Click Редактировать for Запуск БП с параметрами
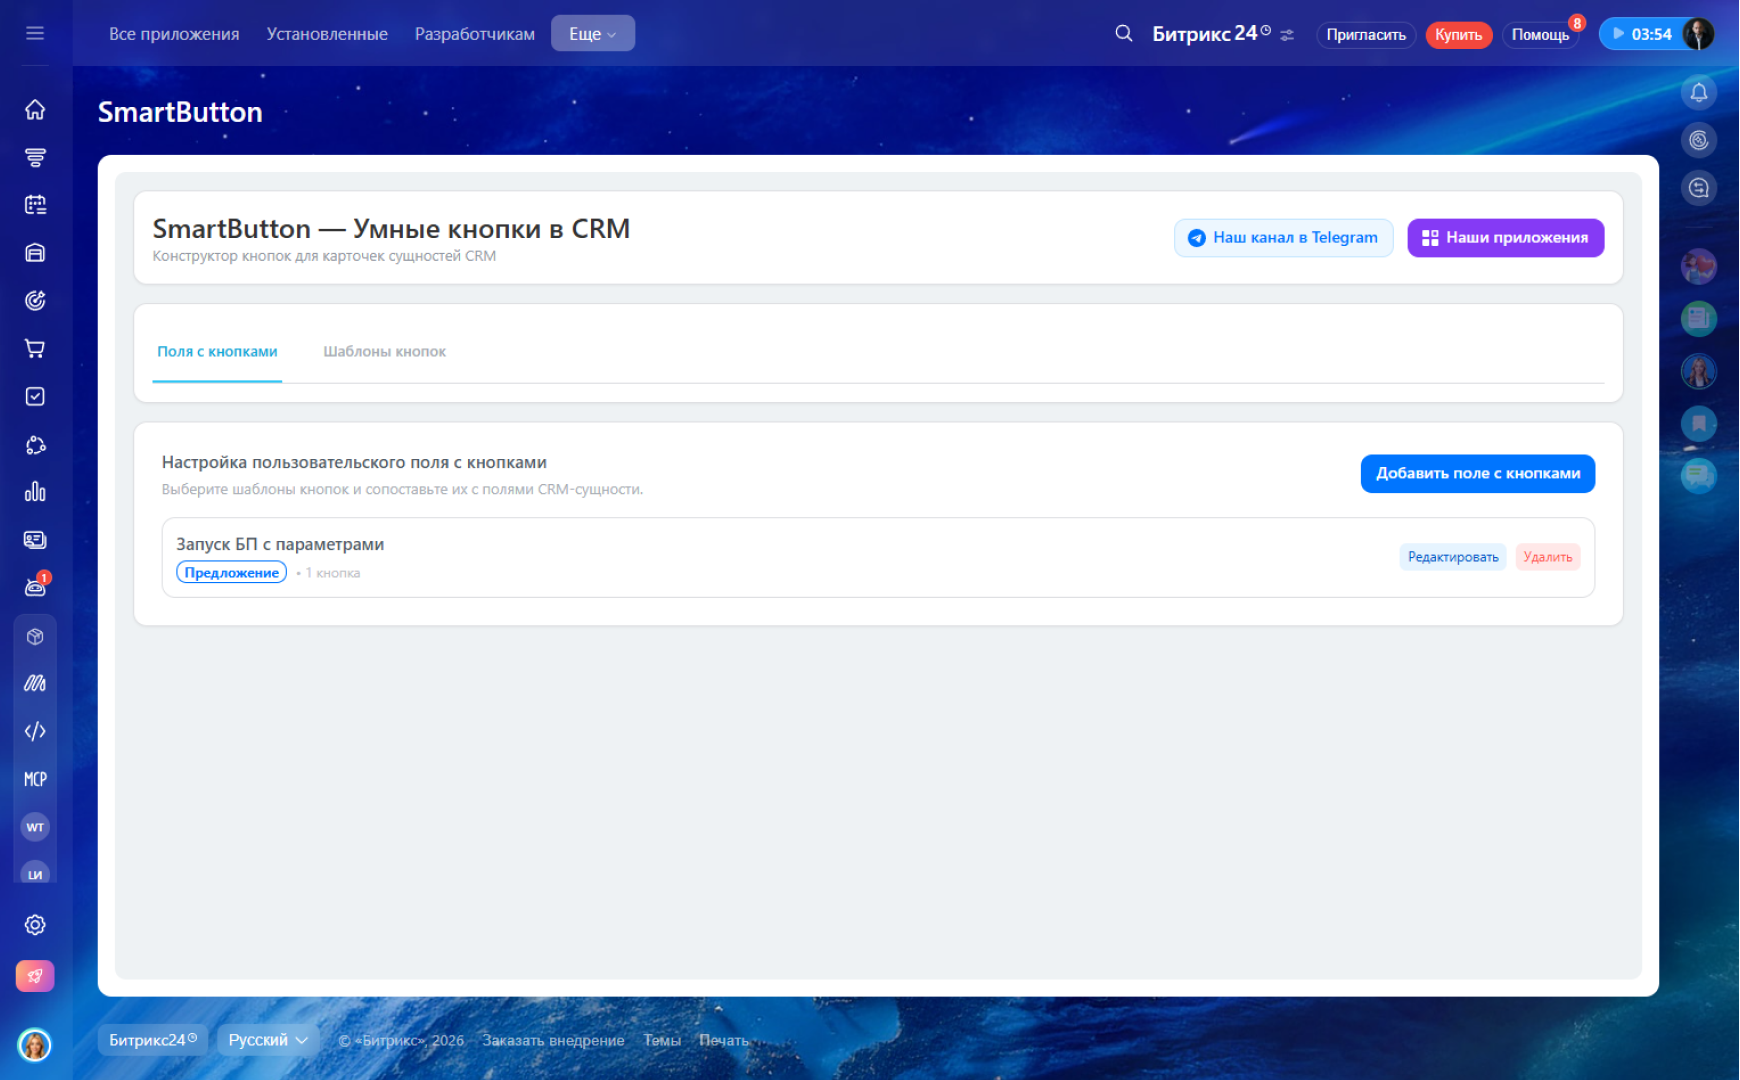The width and height of the screenshot is (1740, 1080). click(1453, 557)
